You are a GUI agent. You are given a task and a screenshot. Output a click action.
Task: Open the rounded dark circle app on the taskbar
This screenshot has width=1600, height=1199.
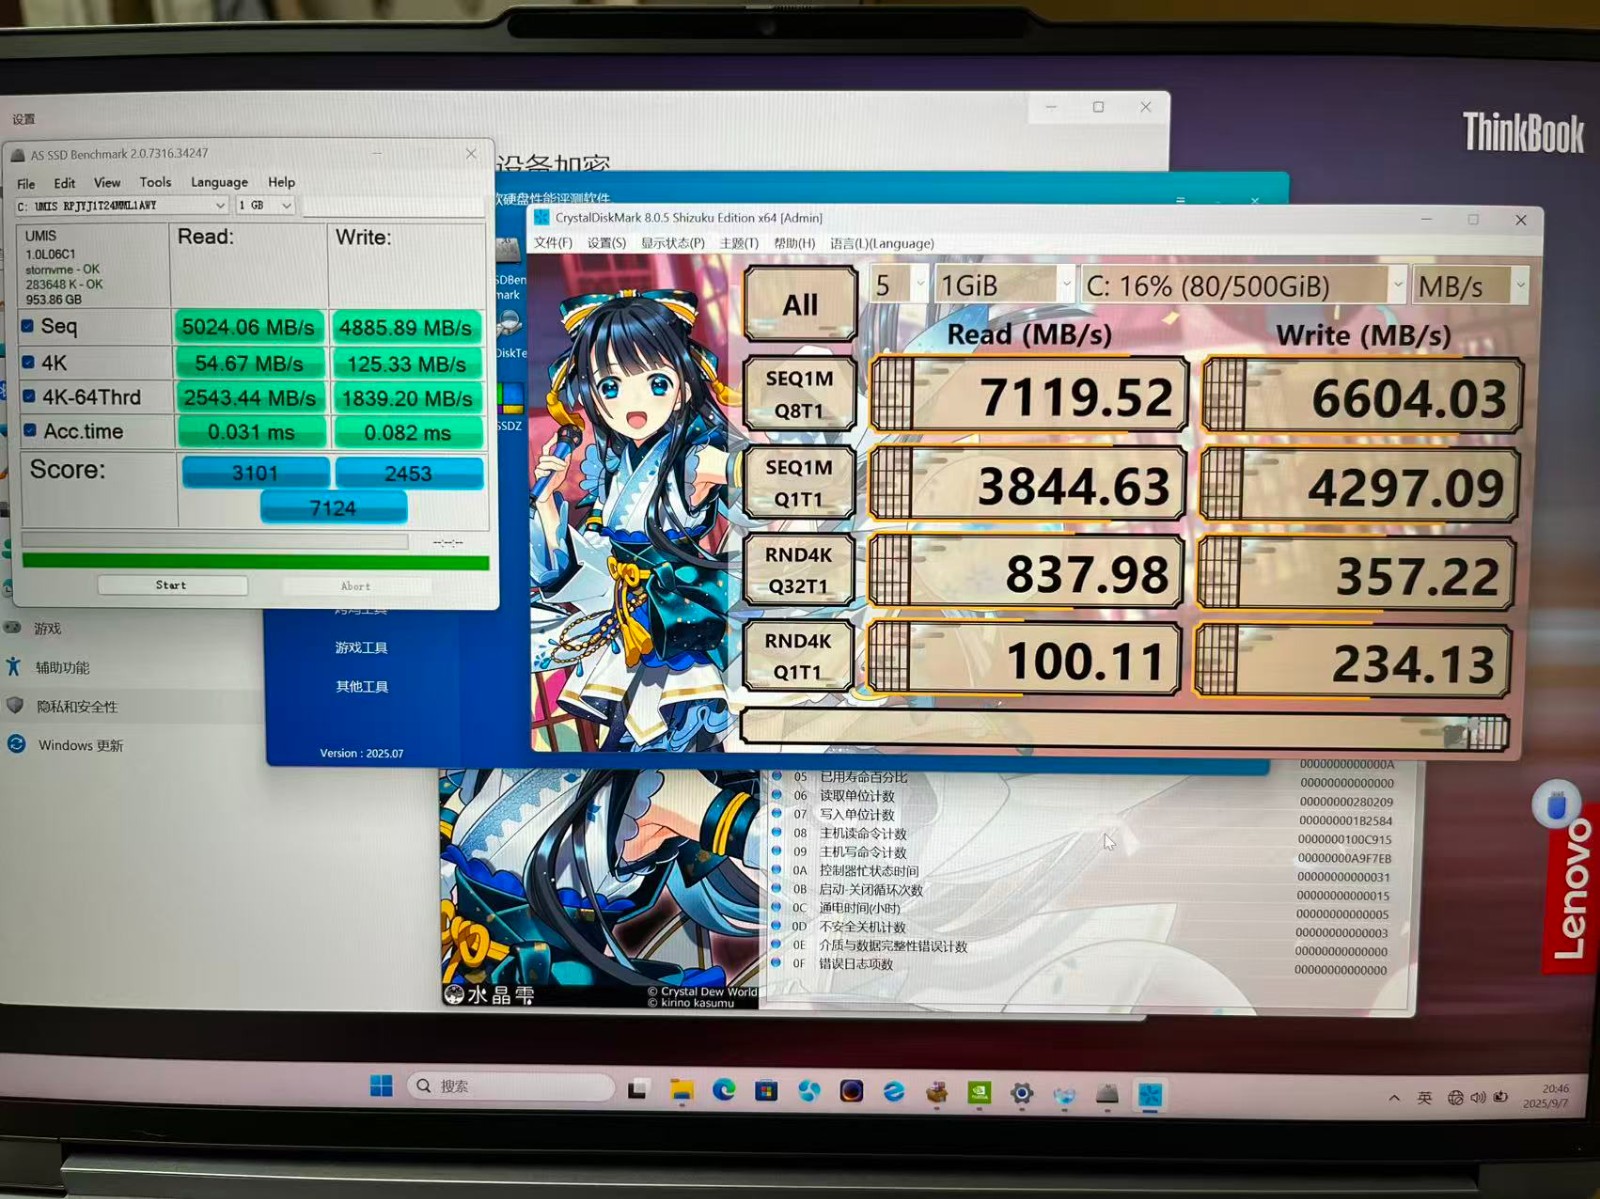(x=851, y=1092)
